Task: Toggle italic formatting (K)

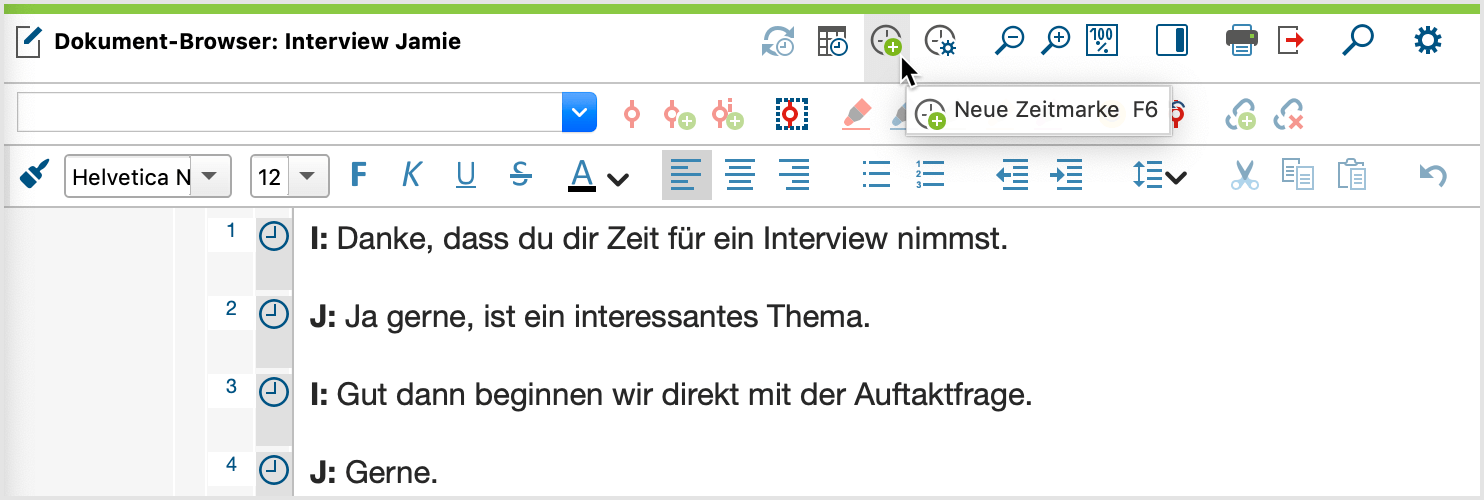Action: pyautogui.click(x=411, y=176)
